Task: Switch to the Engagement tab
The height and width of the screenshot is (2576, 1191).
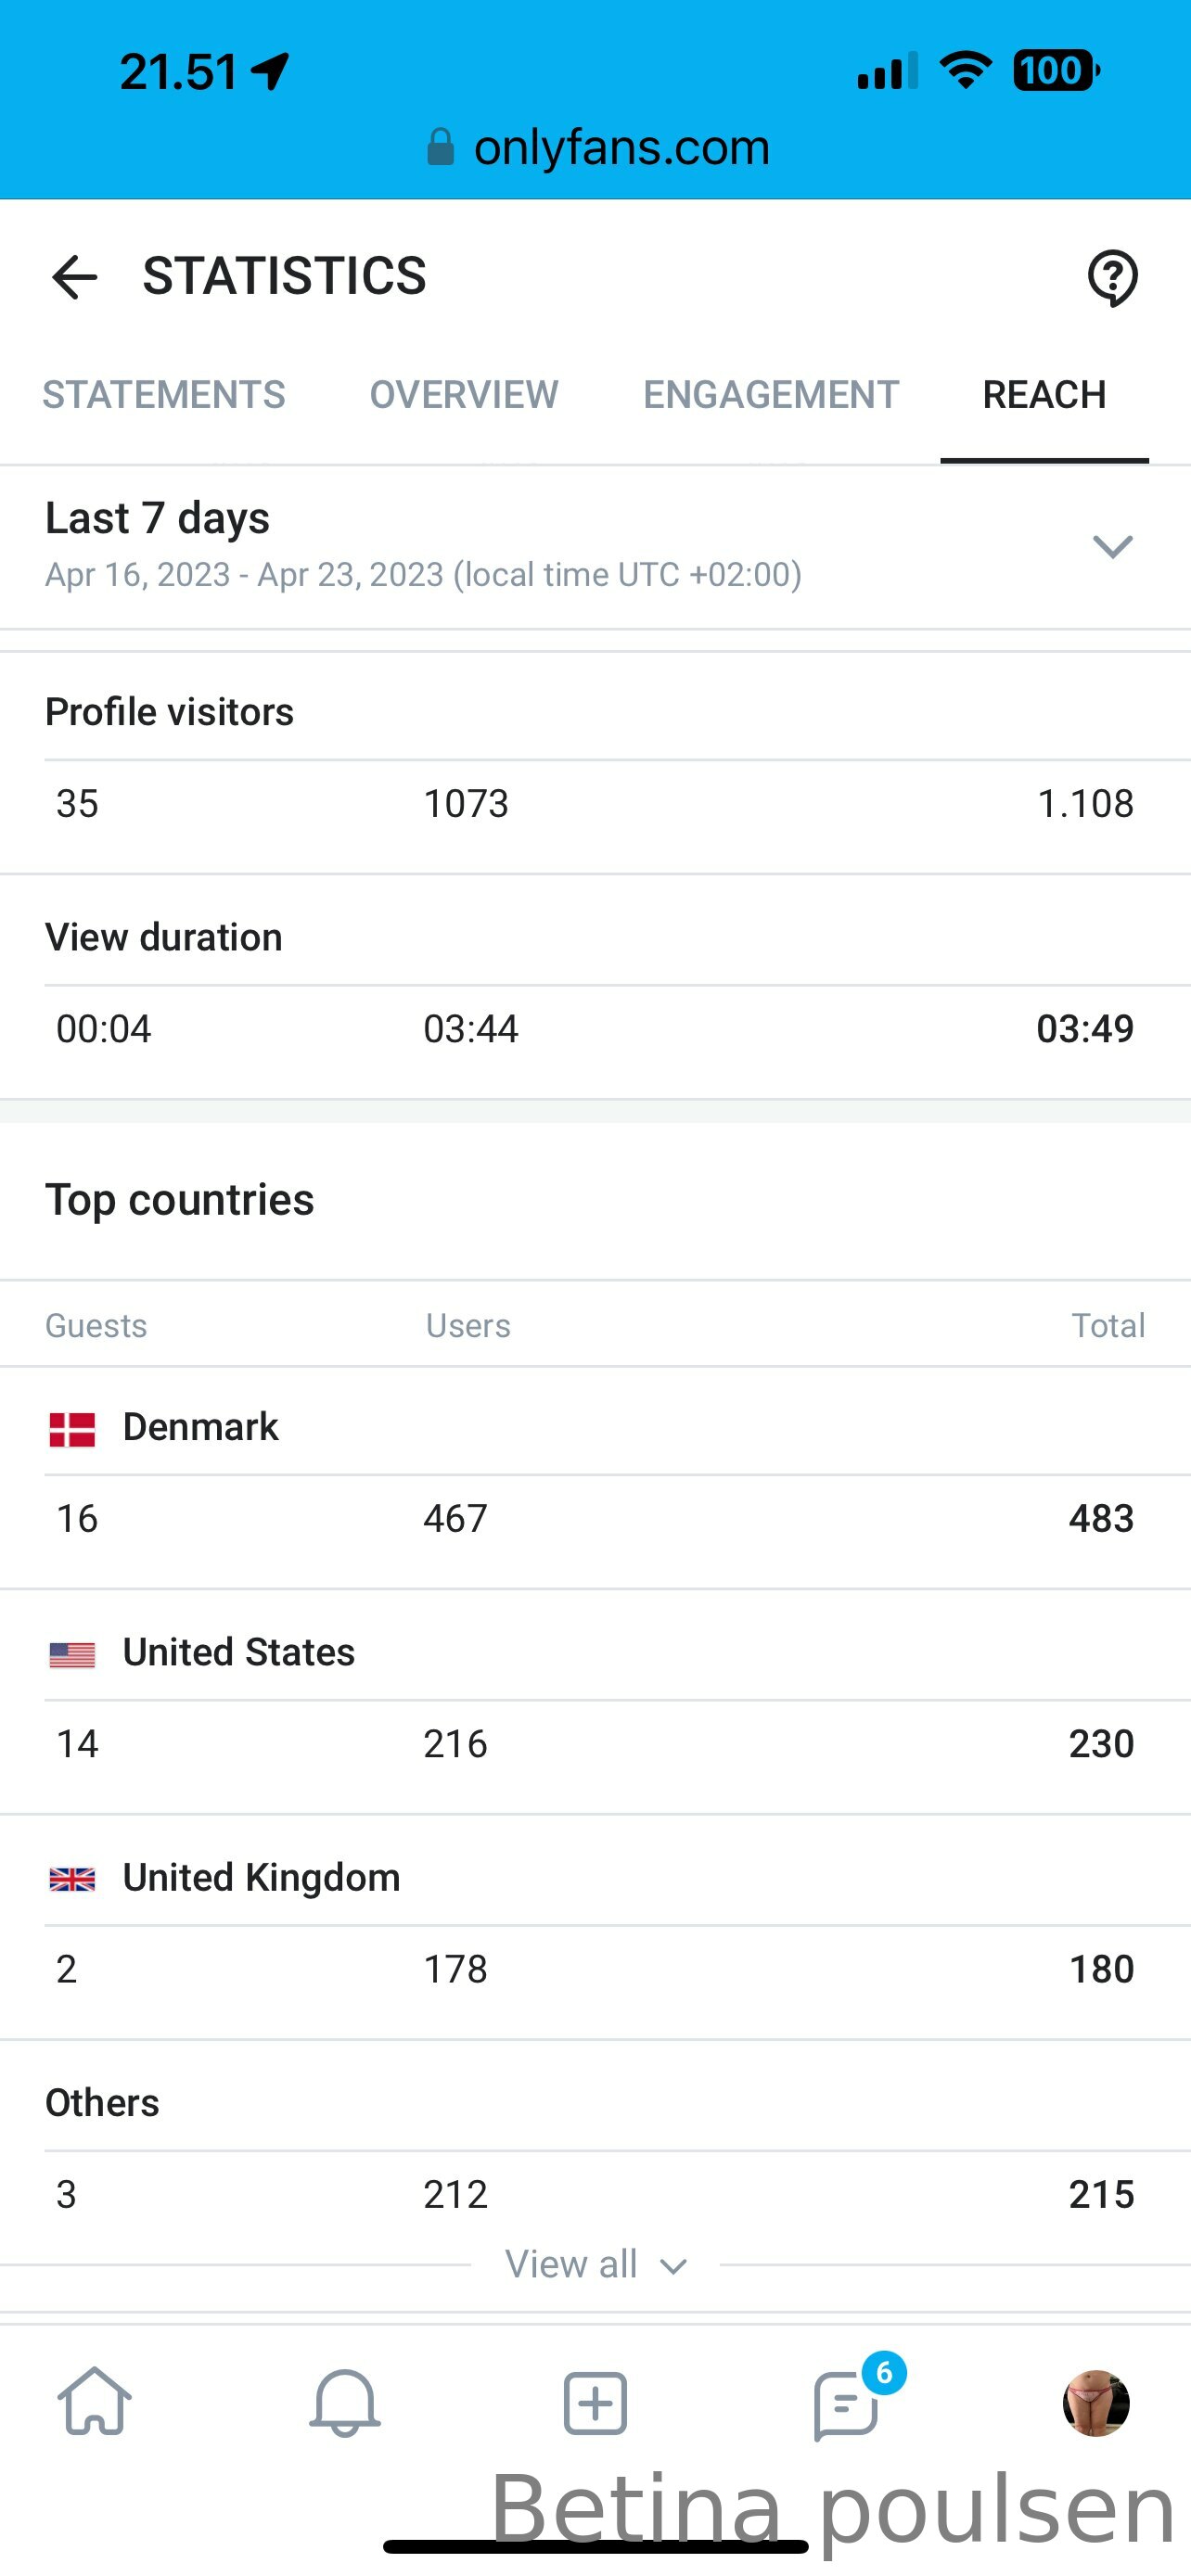Action: tap(771, 395)
